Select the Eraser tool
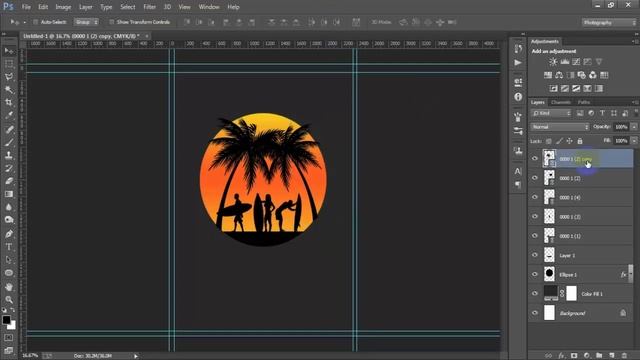Image resolution: width=640 pixels, height=360 pixels. pos(9,181)
